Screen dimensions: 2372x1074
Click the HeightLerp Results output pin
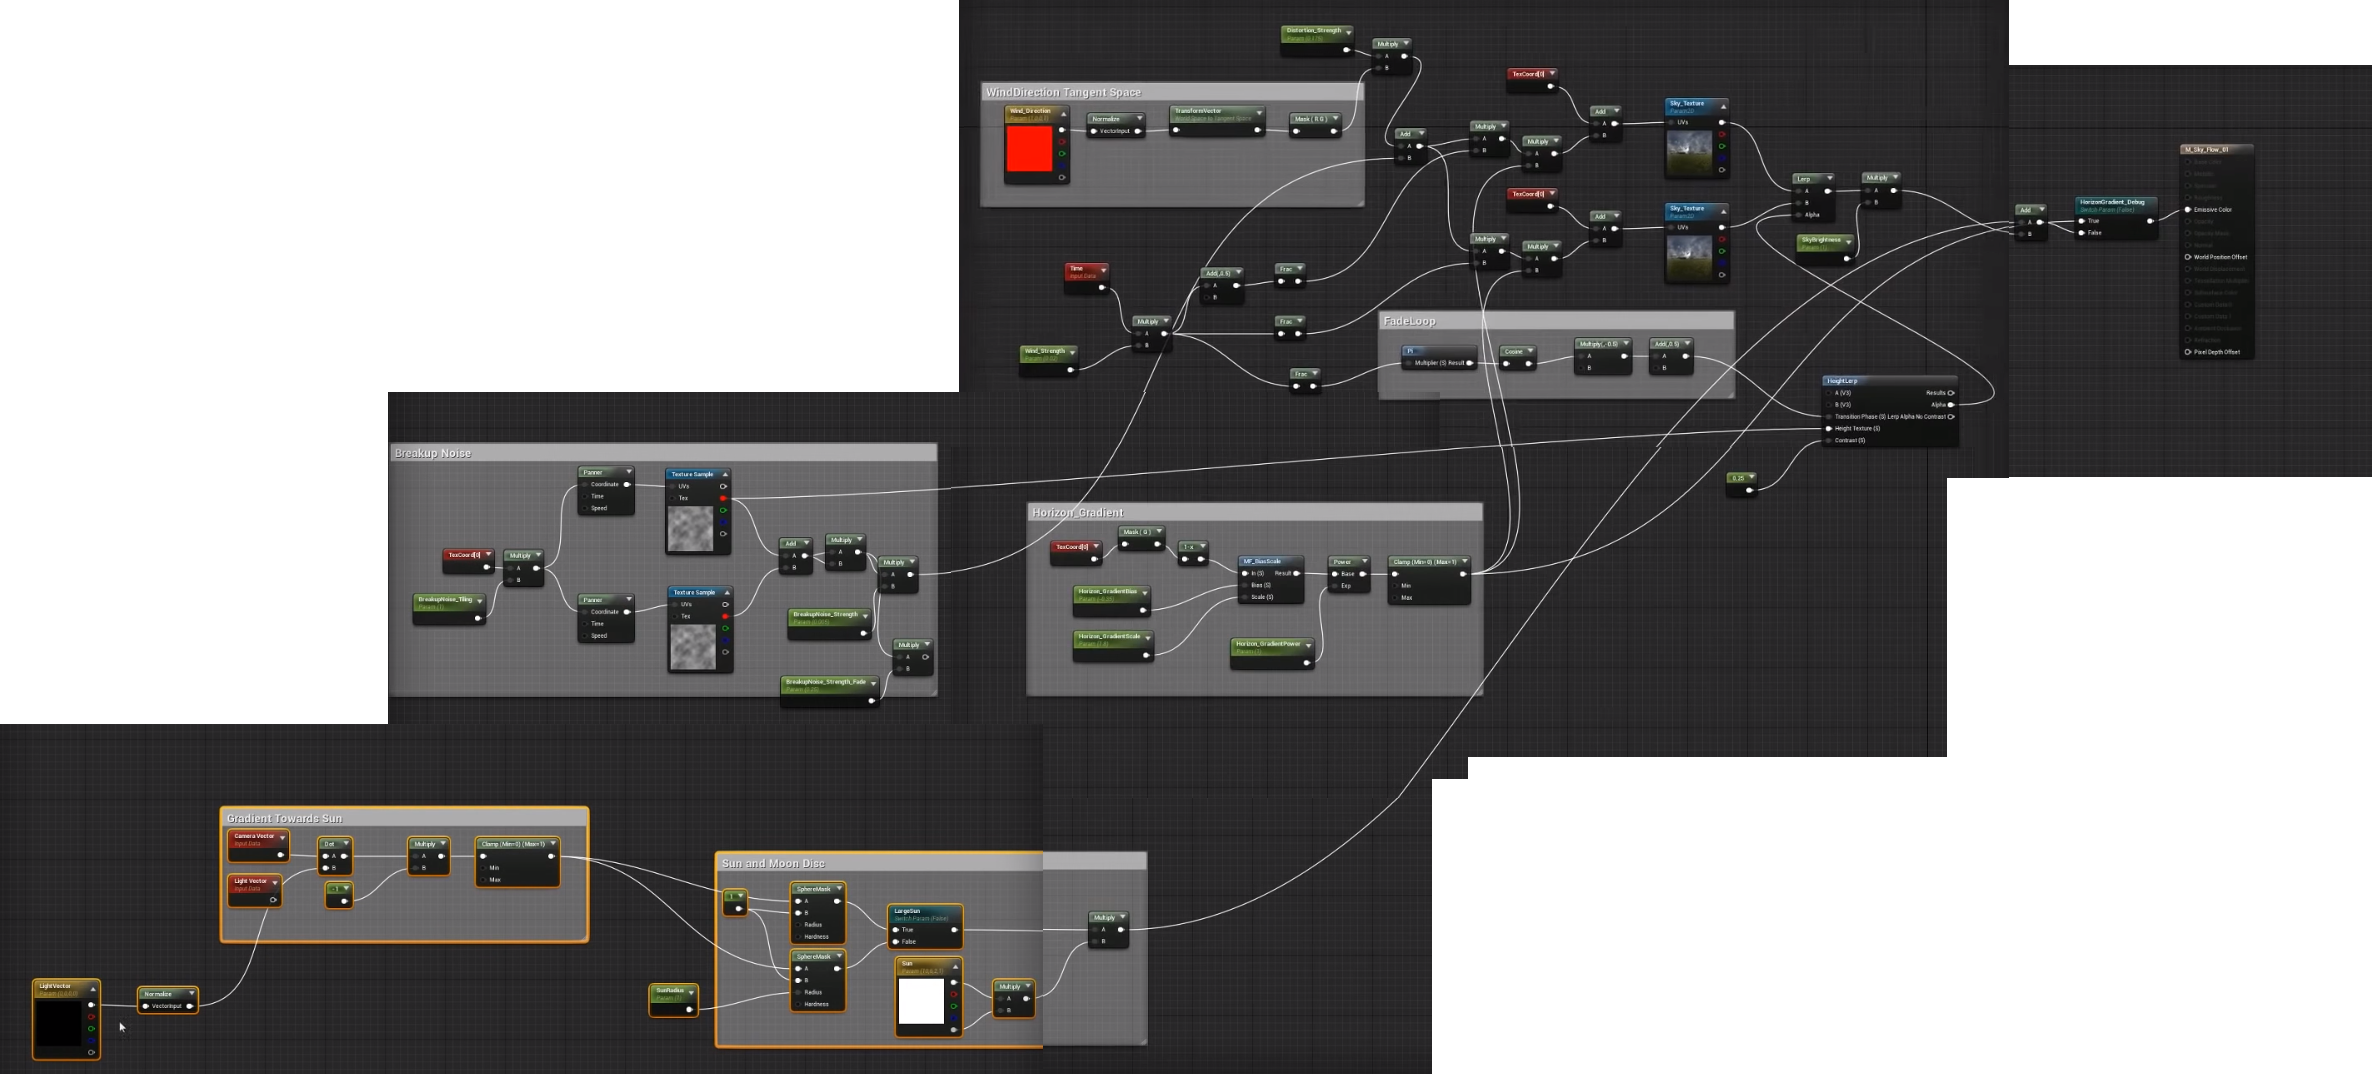[1950, 393]
